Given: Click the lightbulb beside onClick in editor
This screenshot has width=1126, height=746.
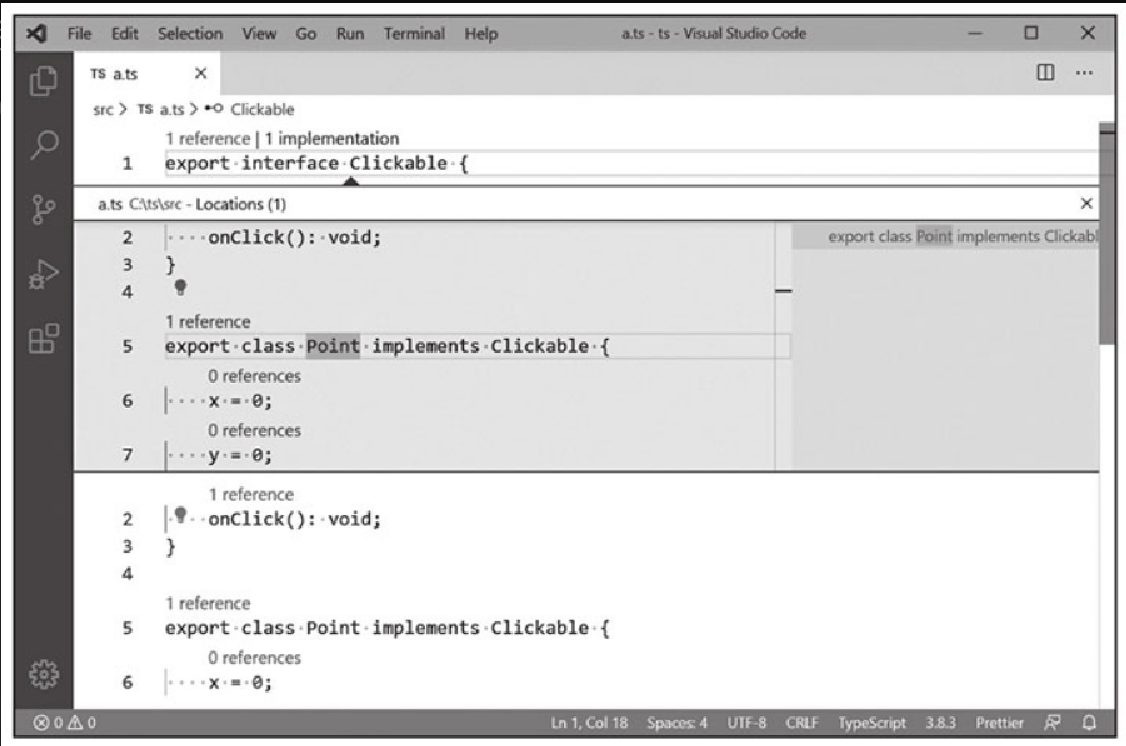Looking at the screenshot, I should [x=180, y=515].
